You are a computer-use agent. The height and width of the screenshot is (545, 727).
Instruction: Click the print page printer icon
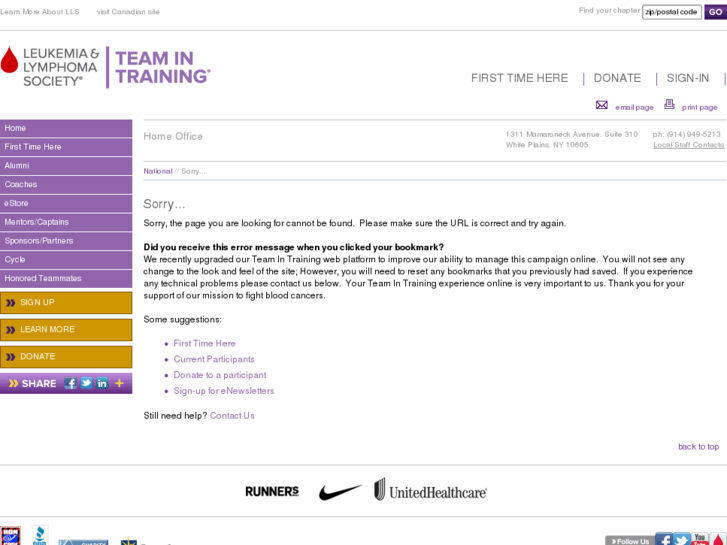669,104
